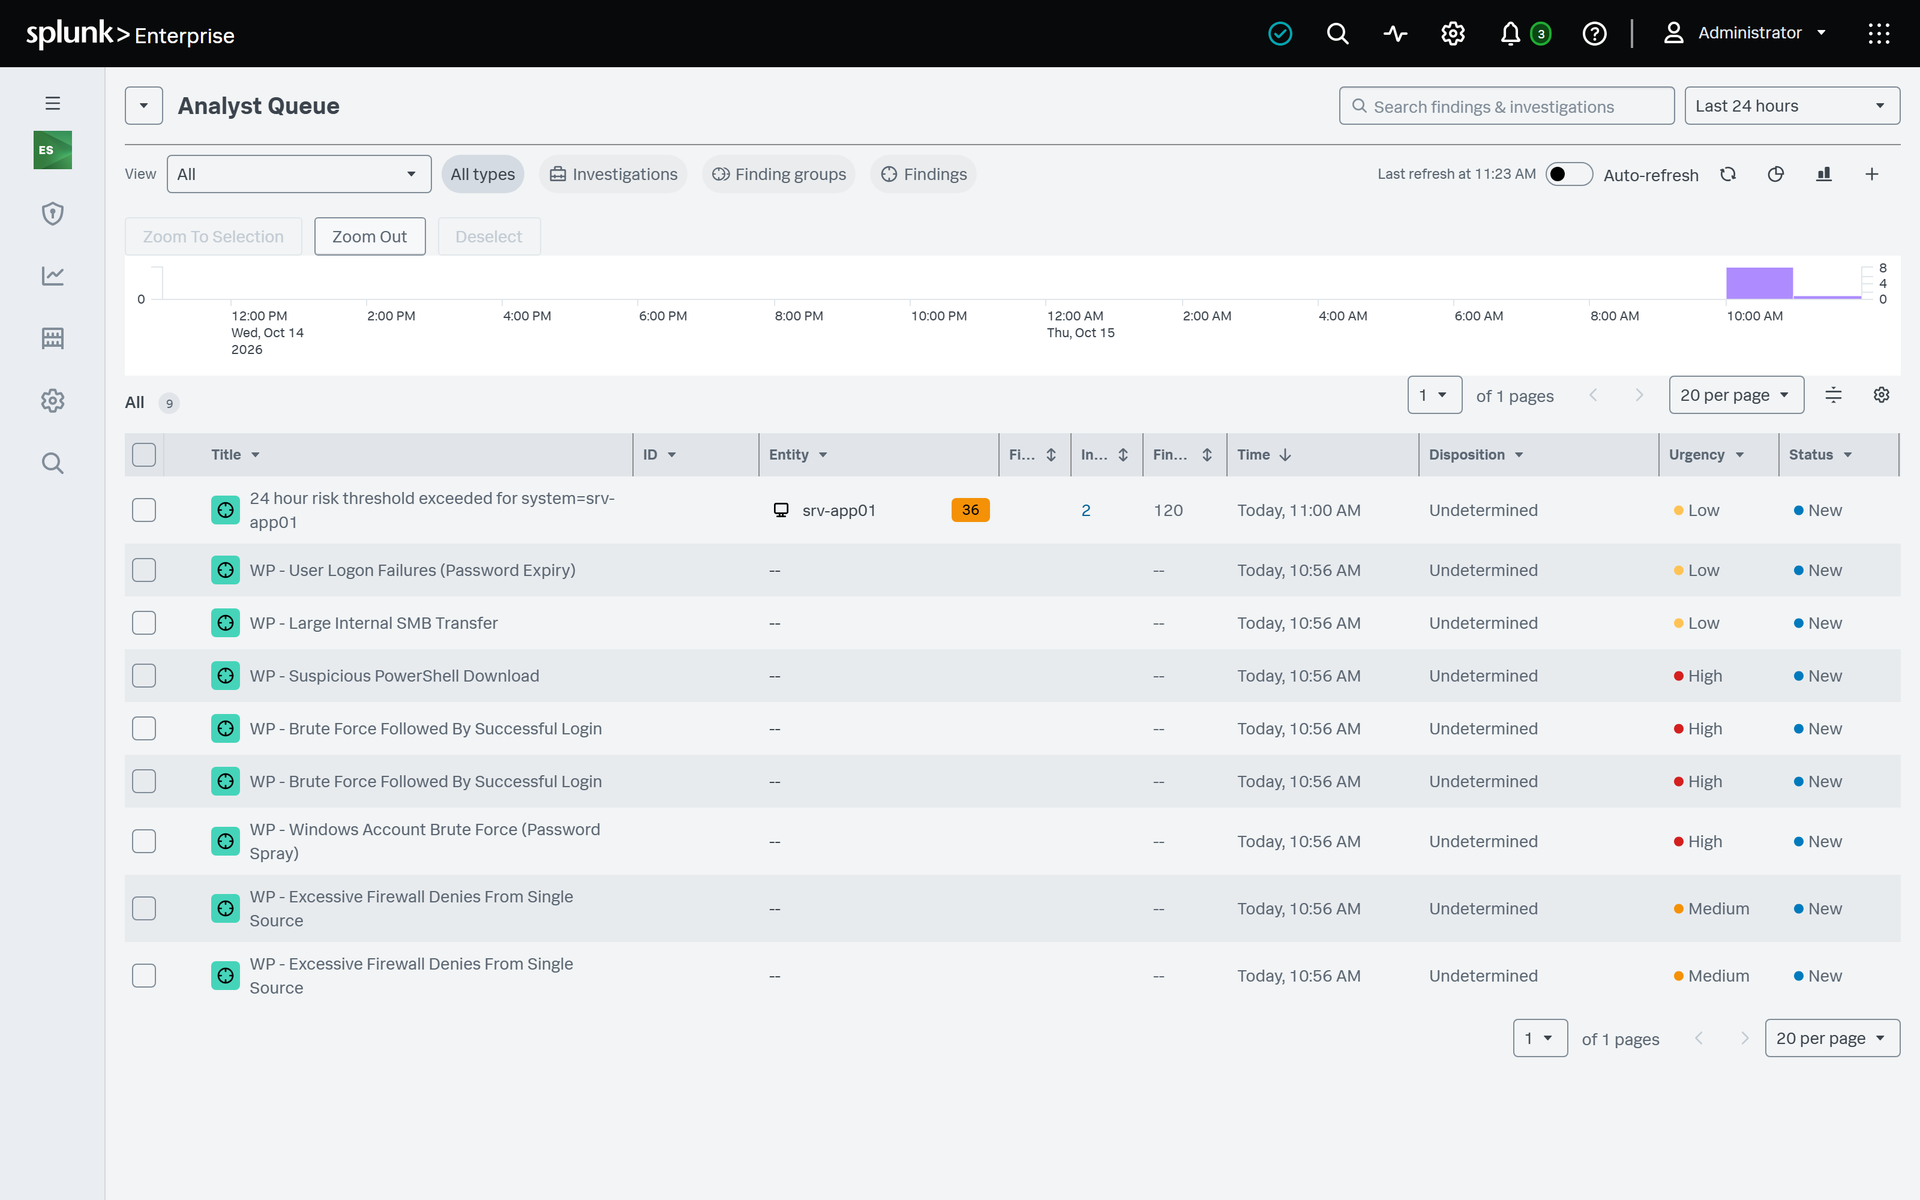Select the Findings filter tab
The image size is (1920, 1200).
click(924, 174)
